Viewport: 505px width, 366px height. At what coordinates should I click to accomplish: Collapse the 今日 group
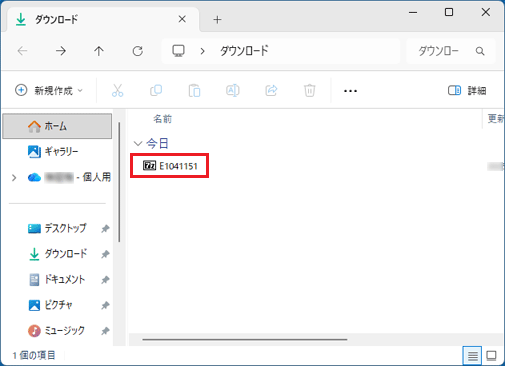(x=138, y=144)
